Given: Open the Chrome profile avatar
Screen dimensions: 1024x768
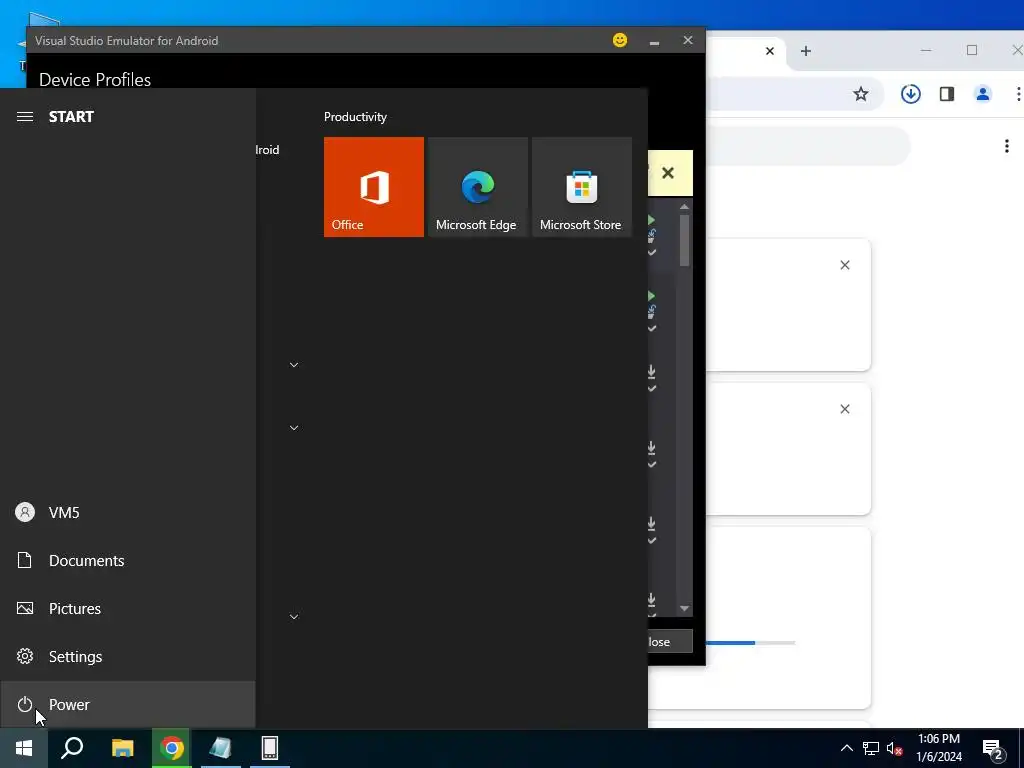Looking at the screenshot, I should click(x=983, y=94).
